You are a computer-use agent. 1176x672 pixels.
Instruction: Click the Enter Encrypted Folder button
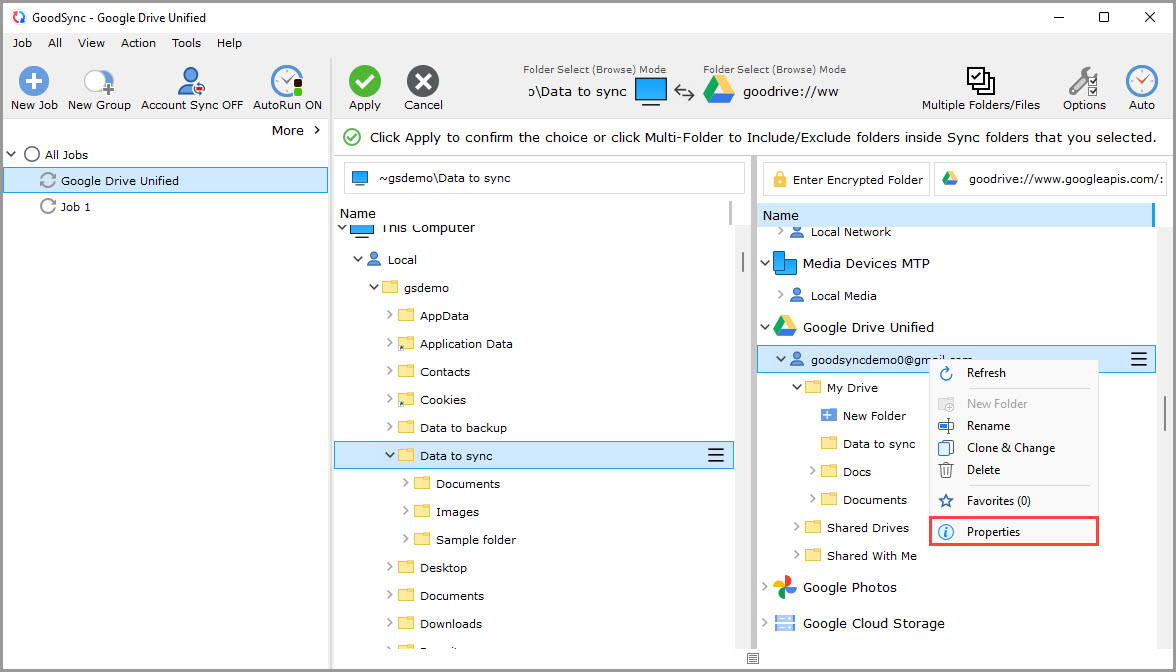click(847, 179)
